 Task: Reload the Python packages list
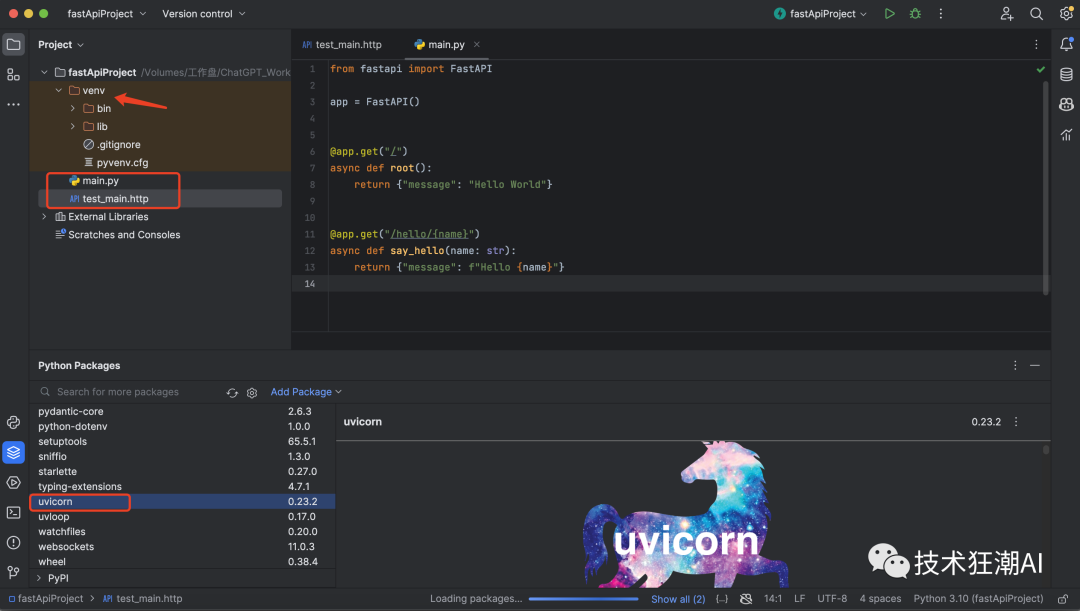click(232, 392)
